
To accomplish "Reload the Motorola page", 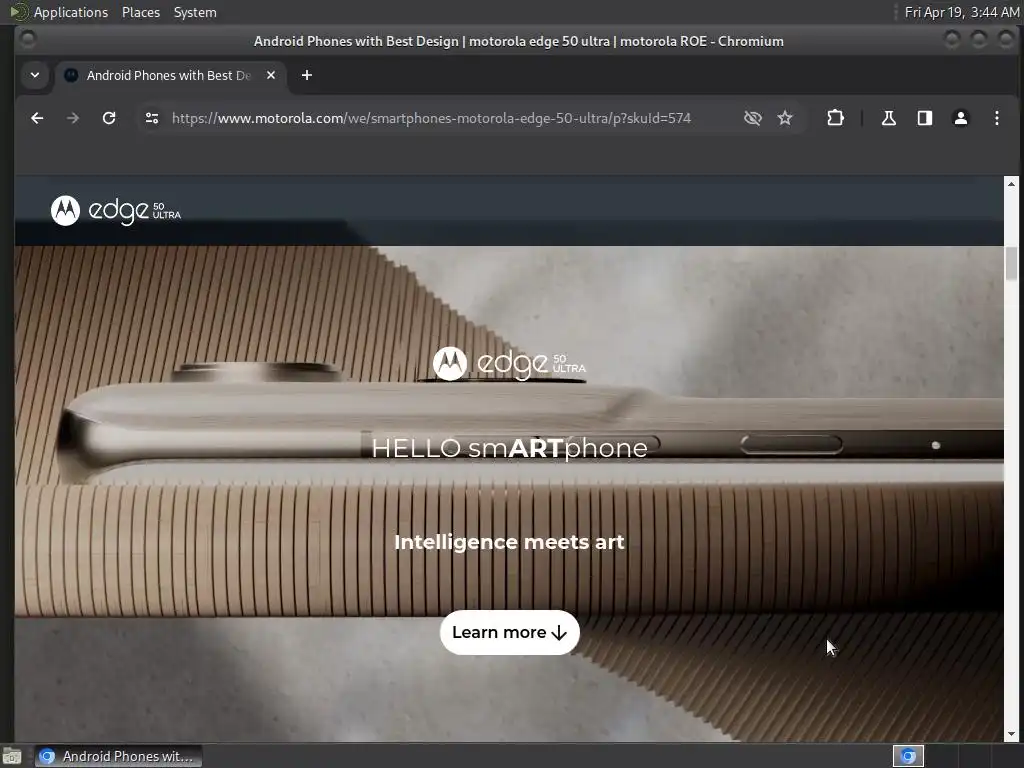I will pyautogui.click(x=109, y=118).
